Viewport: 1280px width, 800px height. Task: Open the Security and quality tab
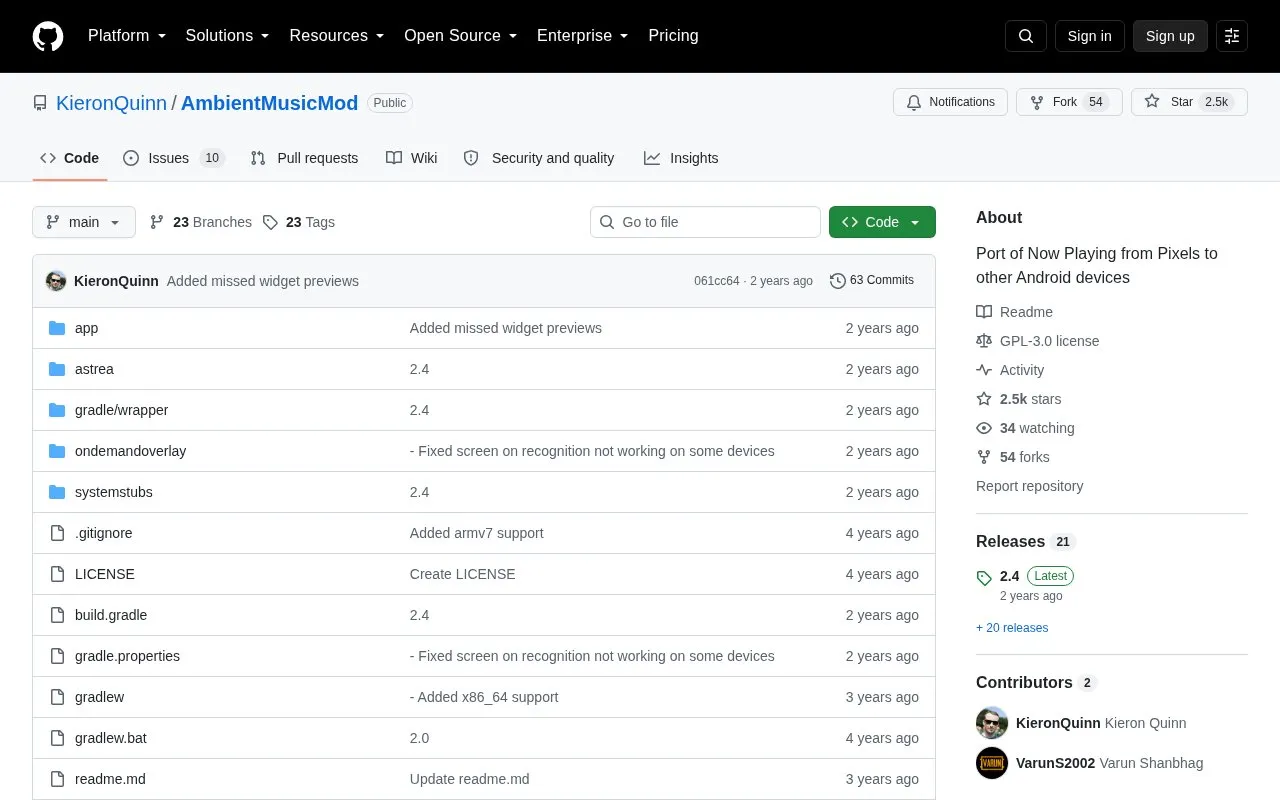539,158
